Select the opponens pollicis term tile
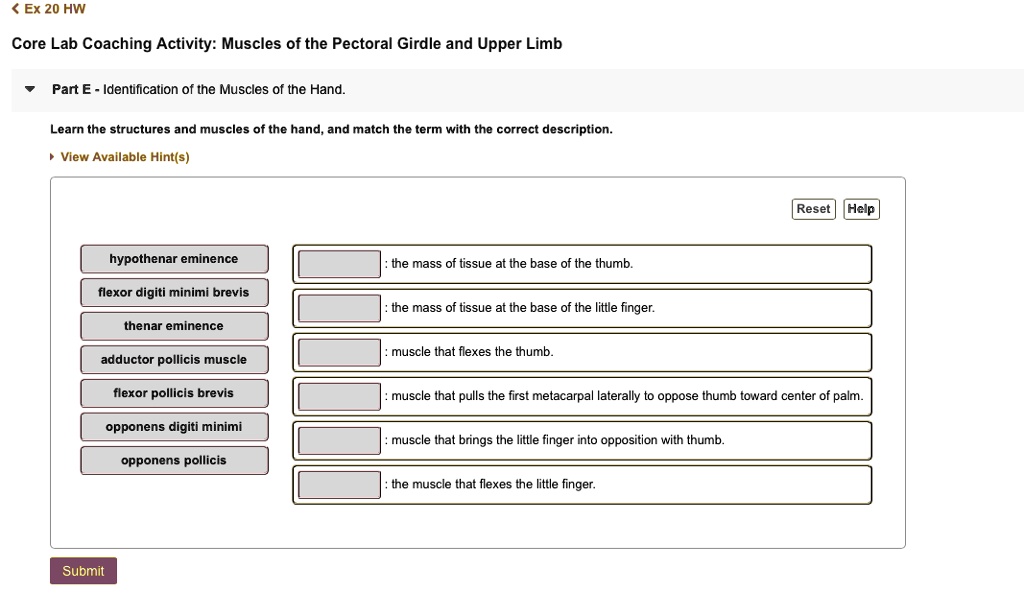The width and height of the screenshot is (1024, 615). point(174,460)
